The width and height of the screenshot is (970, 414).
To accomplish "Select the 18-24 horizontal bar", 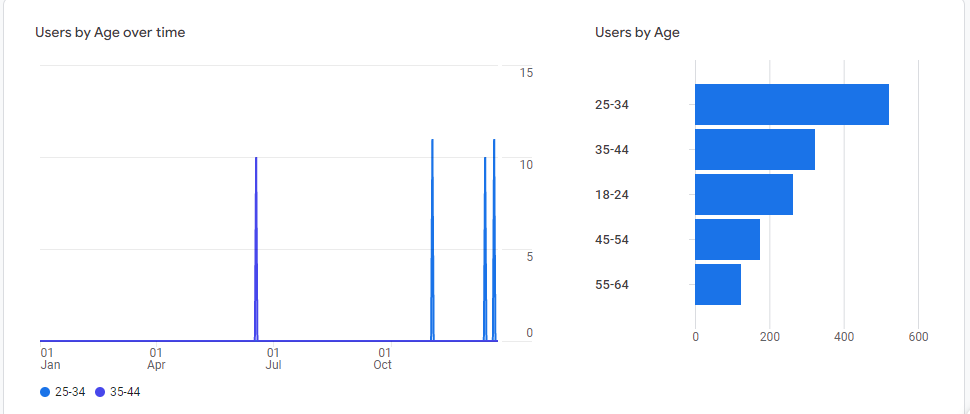I will coord(743,195).
